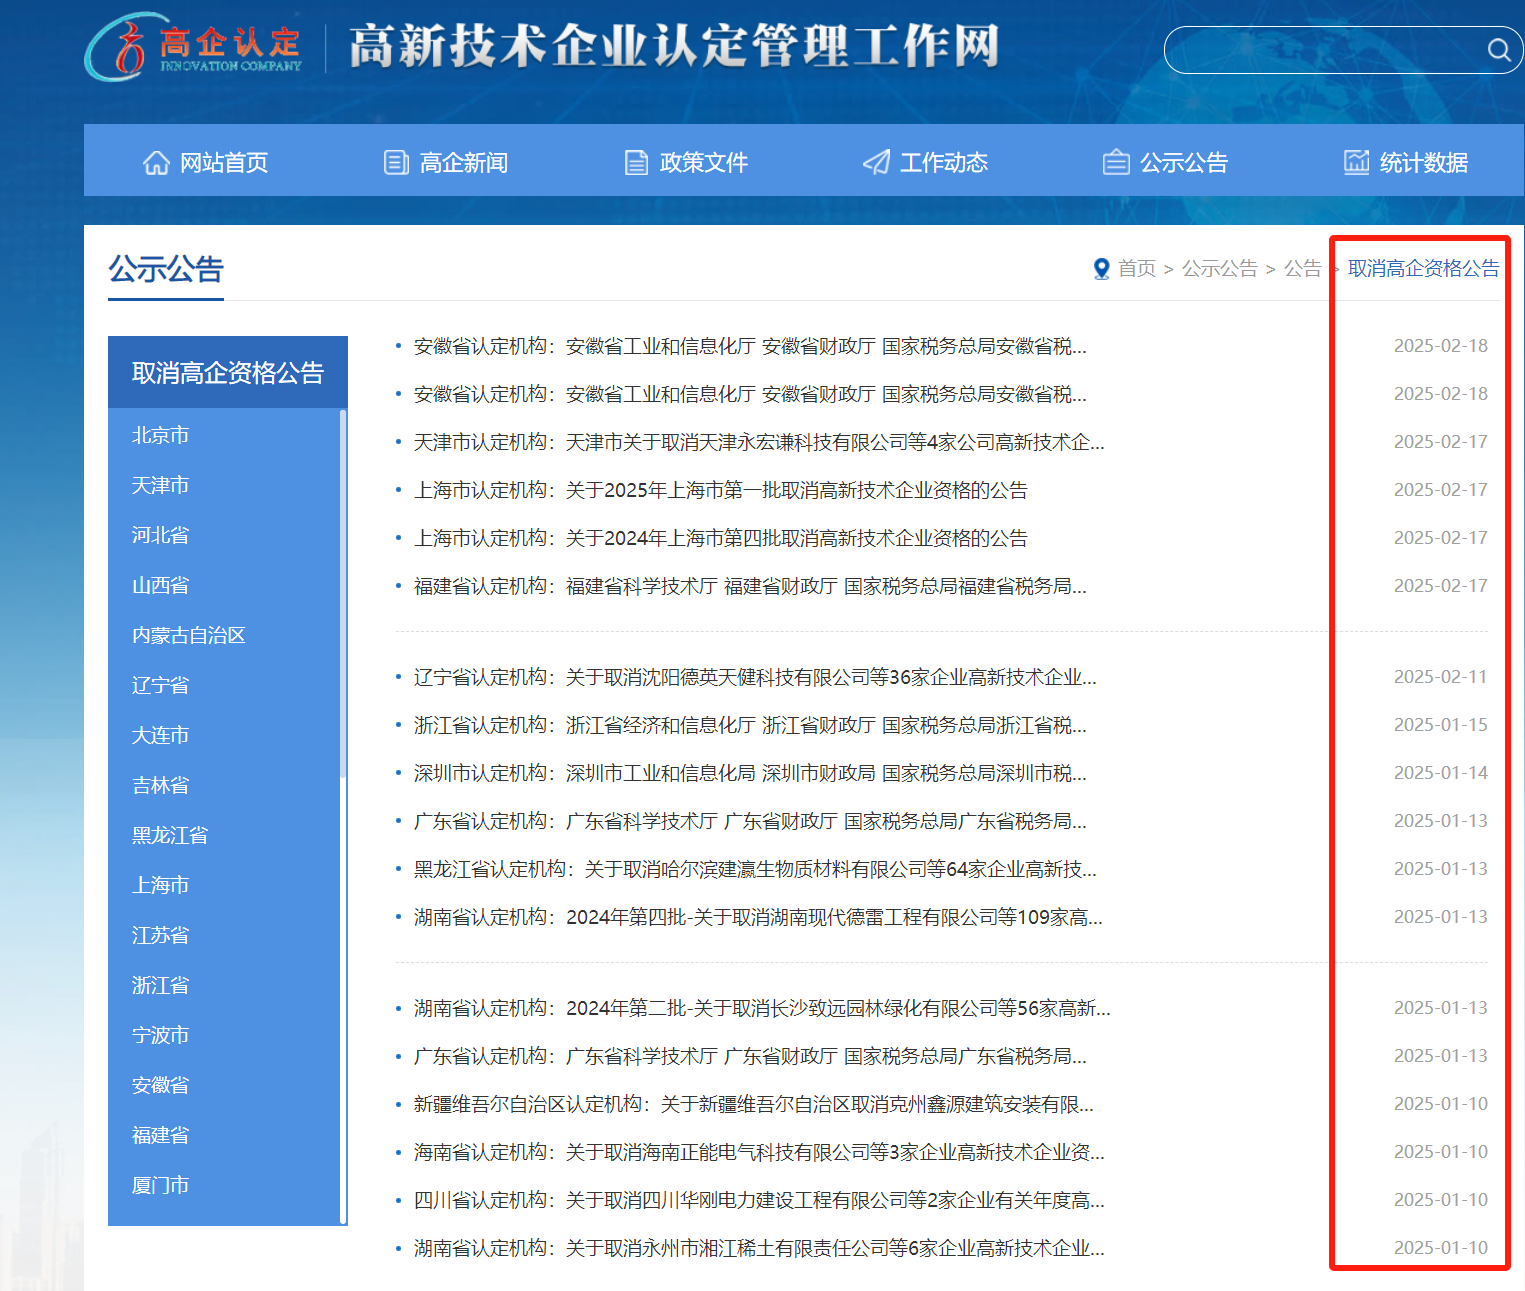Screen dimensions: 1525x1291
Task: Click the 高新技术企业认定管理工作网 site title
Action: (675, 46)
